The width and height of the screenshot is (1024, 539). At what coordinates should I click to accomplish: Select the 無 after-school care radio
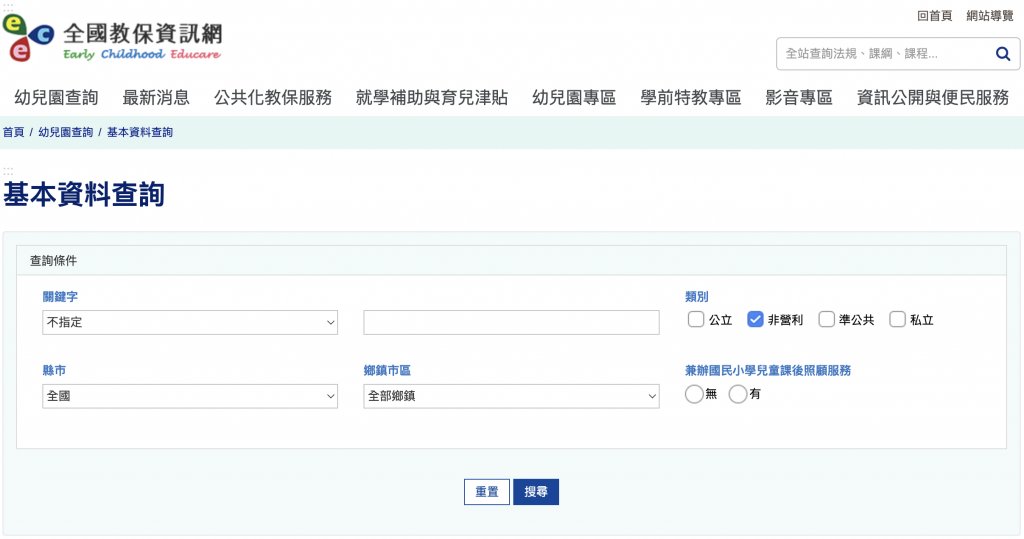(694, 394)
